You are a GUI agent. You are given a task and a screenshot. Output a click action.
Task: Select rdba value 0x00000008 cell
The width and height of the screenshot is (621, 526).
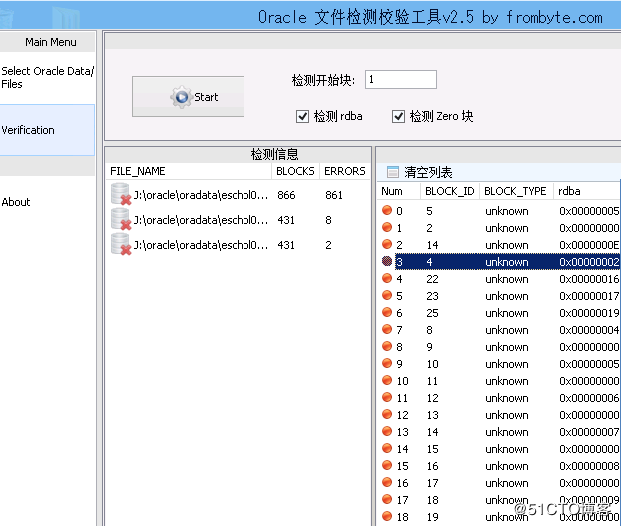(589, 466)
